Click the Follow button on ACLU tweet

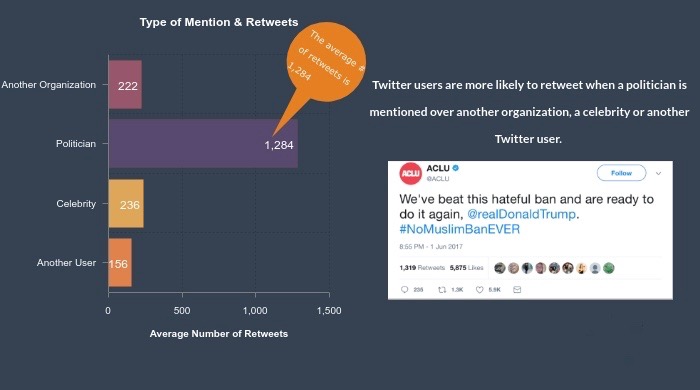[x=621, y=173]
